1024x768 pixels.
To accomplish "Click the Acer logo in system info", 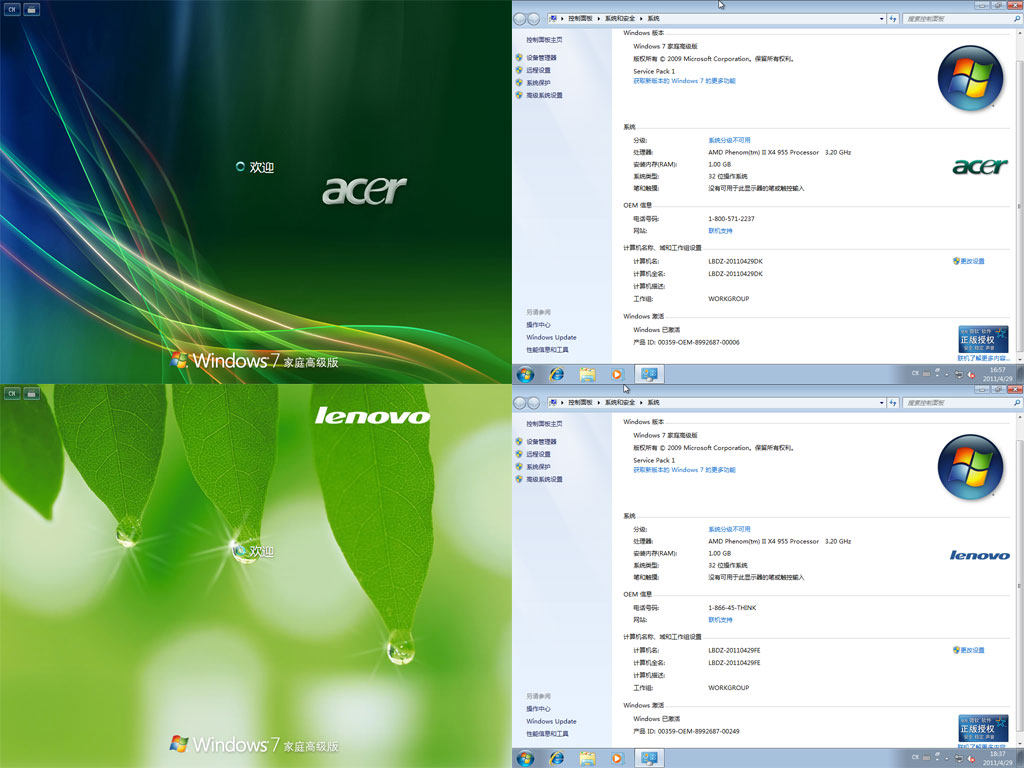I will tap(979, 166).
